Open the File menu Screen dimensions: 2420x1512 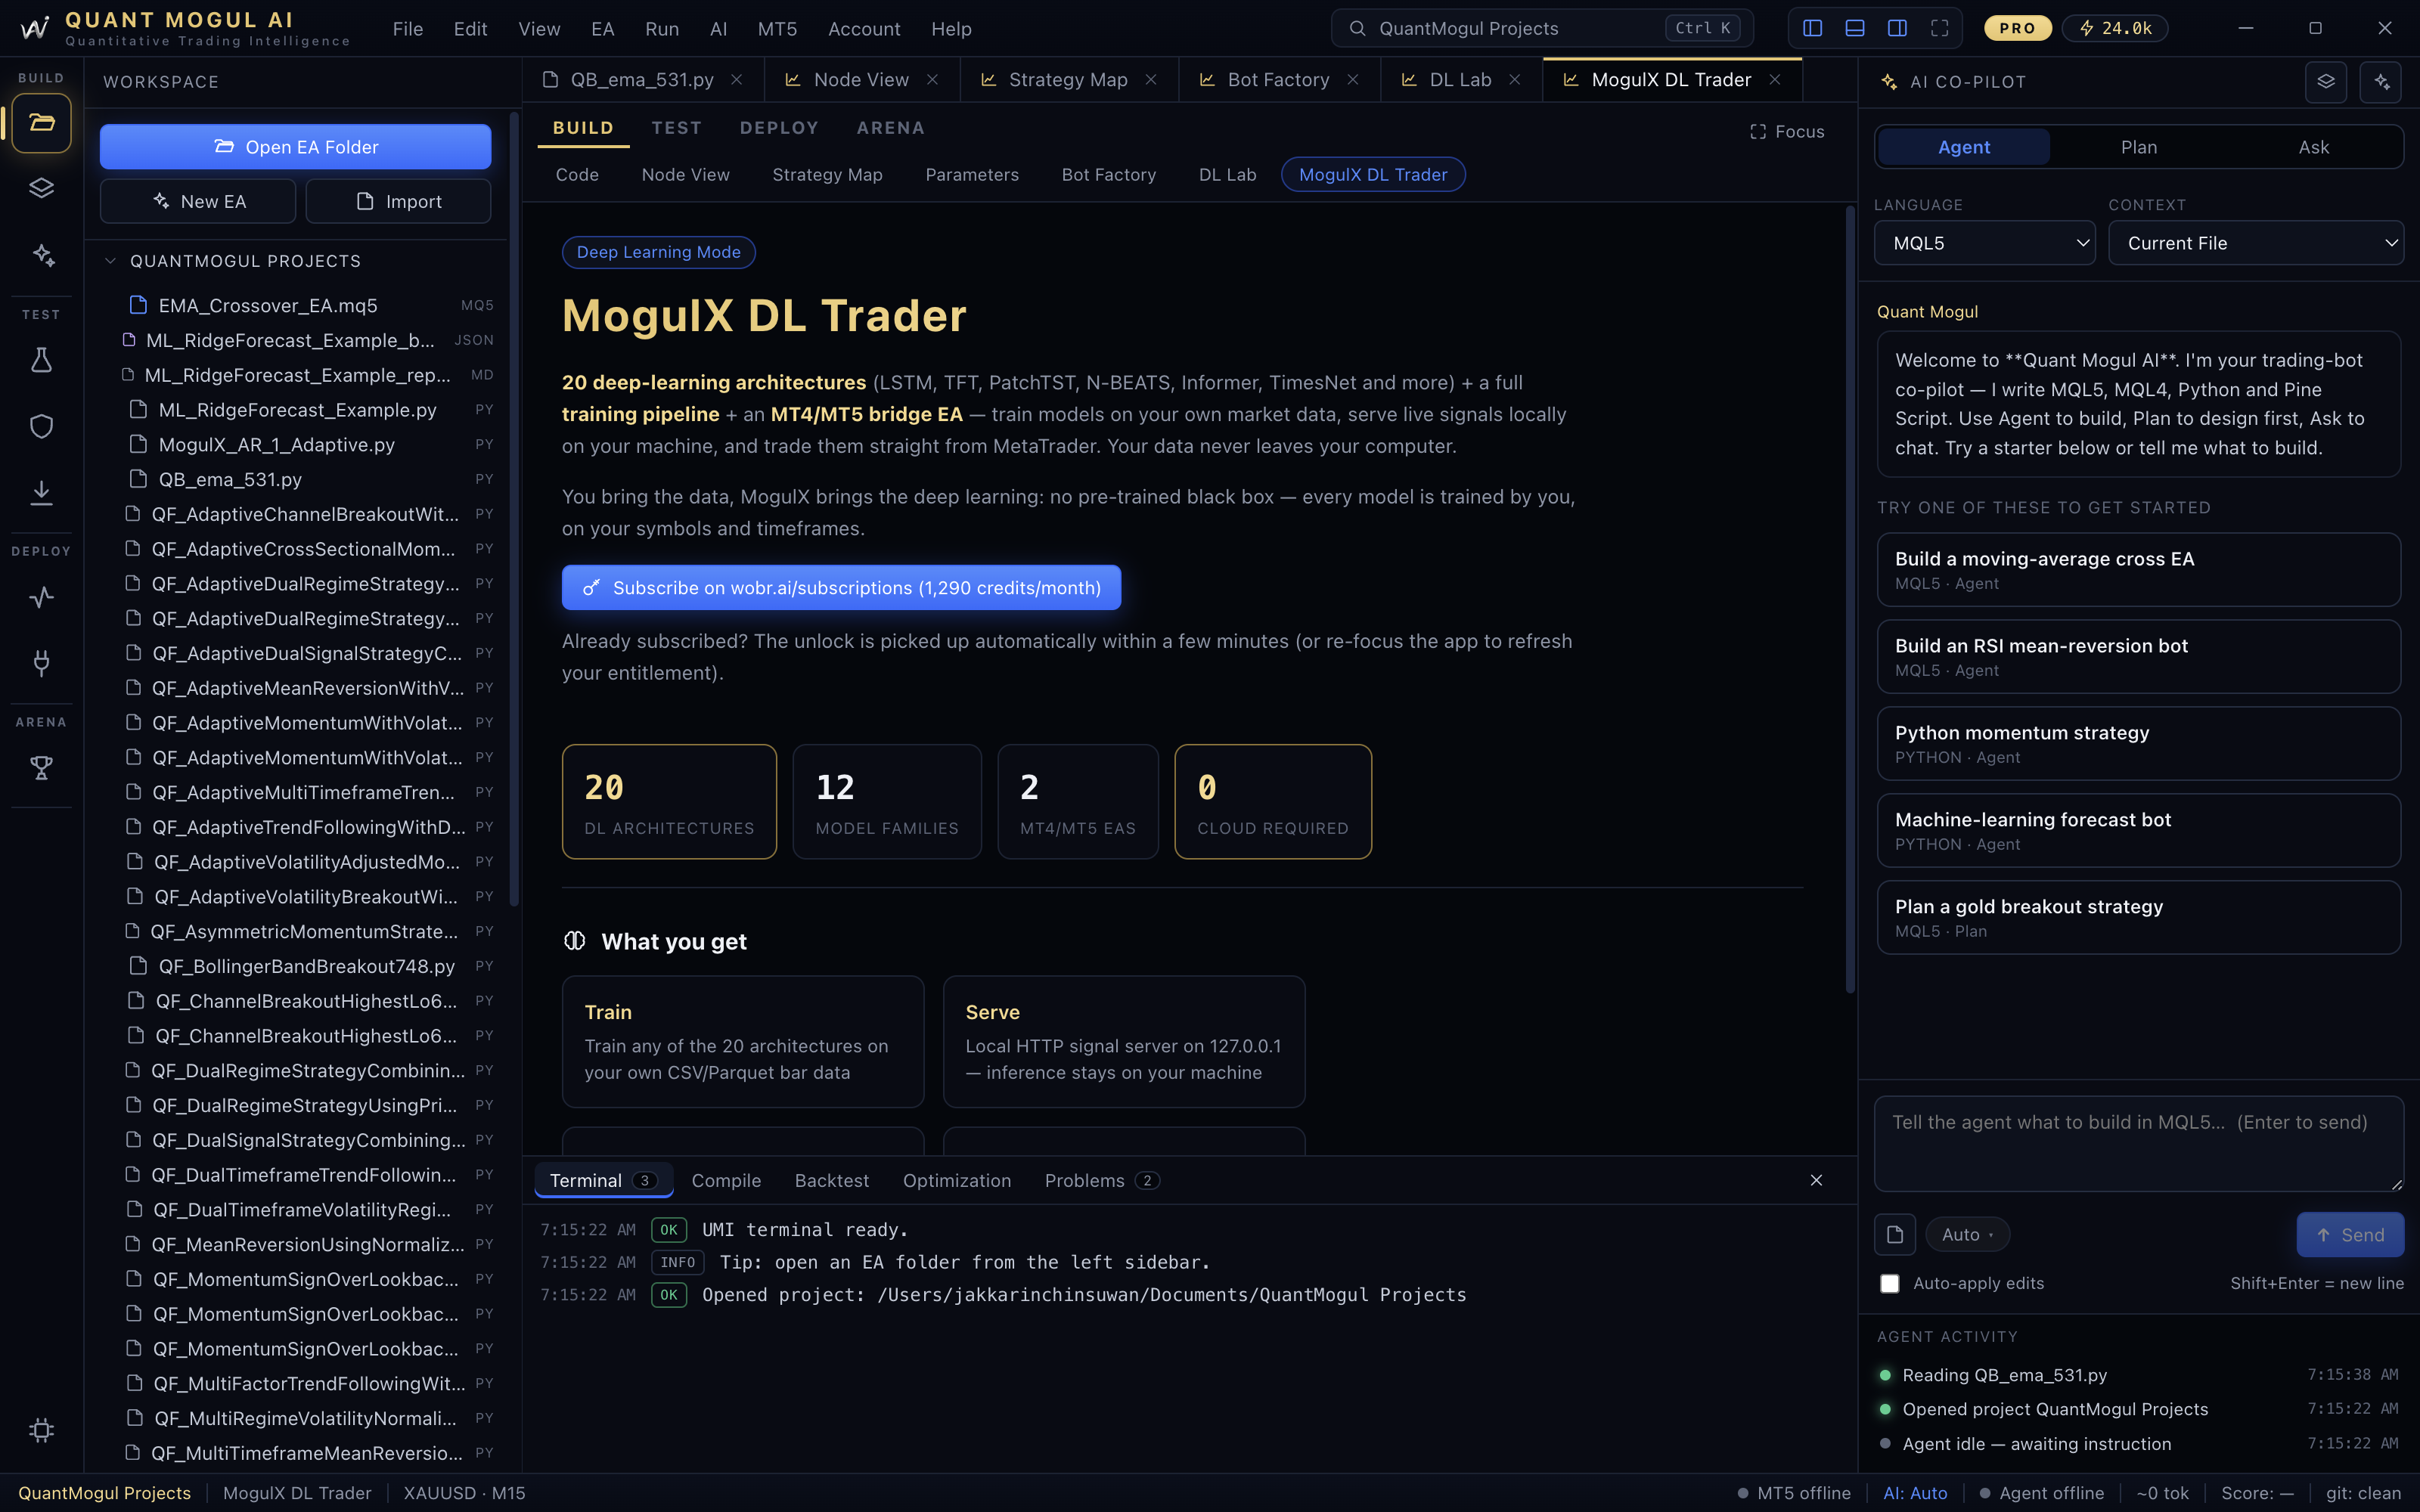407,29
